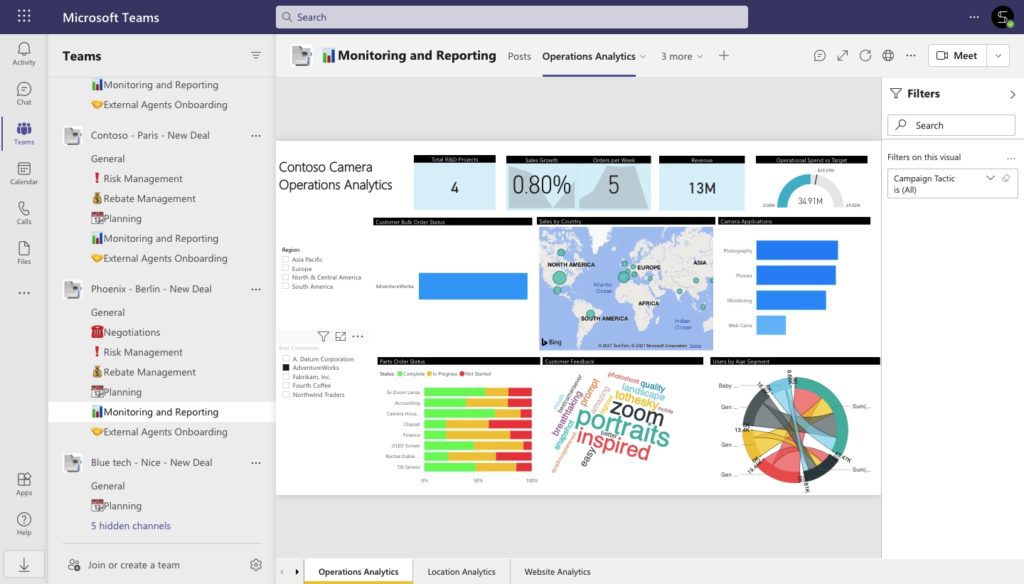Open more tab options next to globe

pos(911,56)
